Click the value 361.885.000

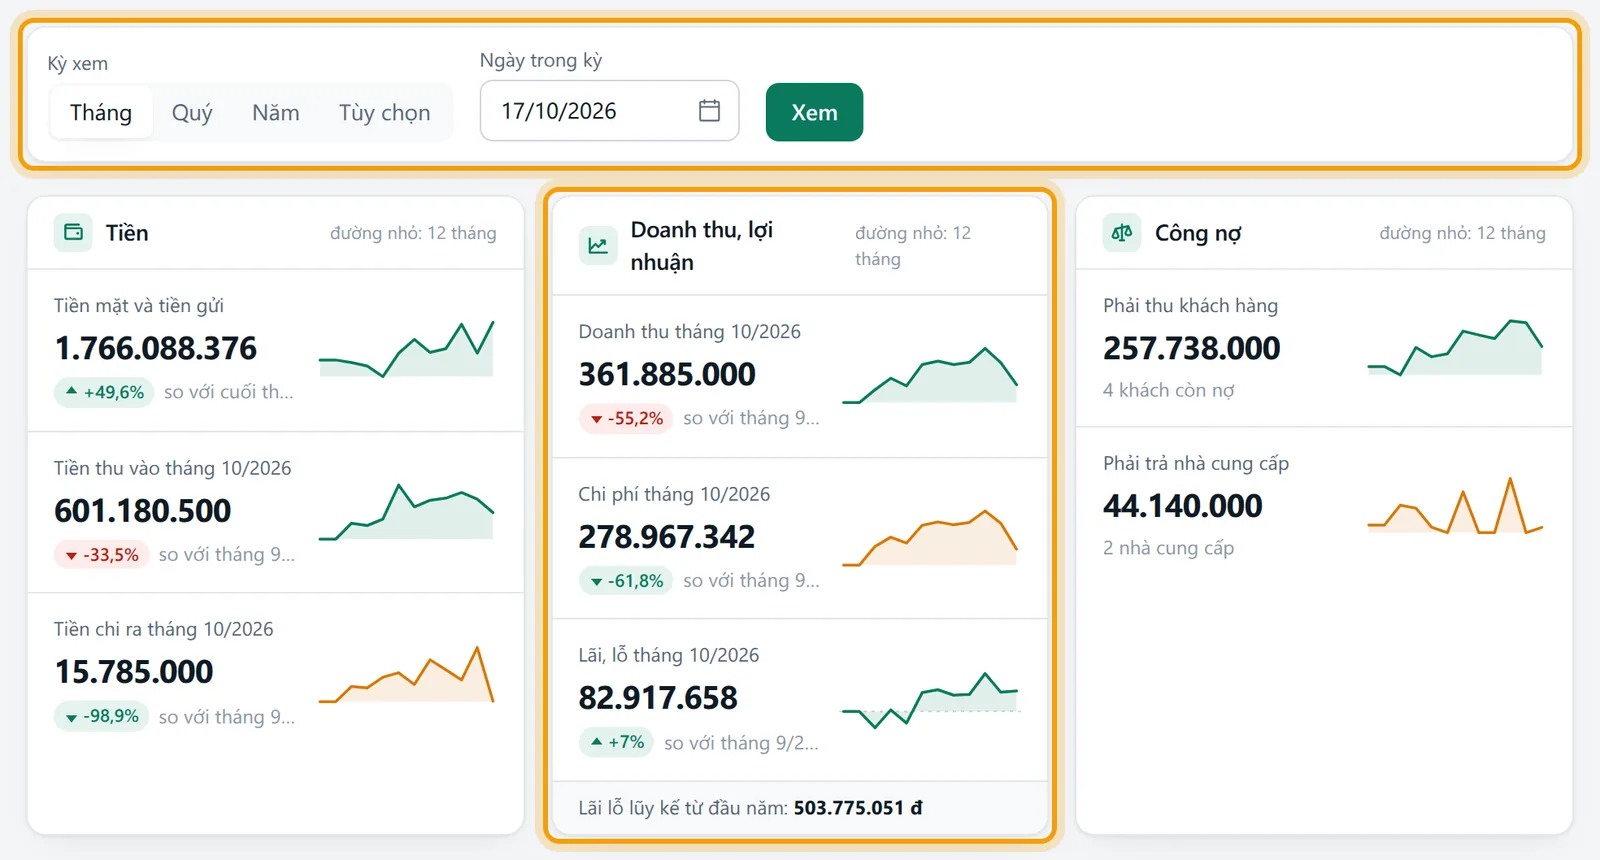point(667,374)
